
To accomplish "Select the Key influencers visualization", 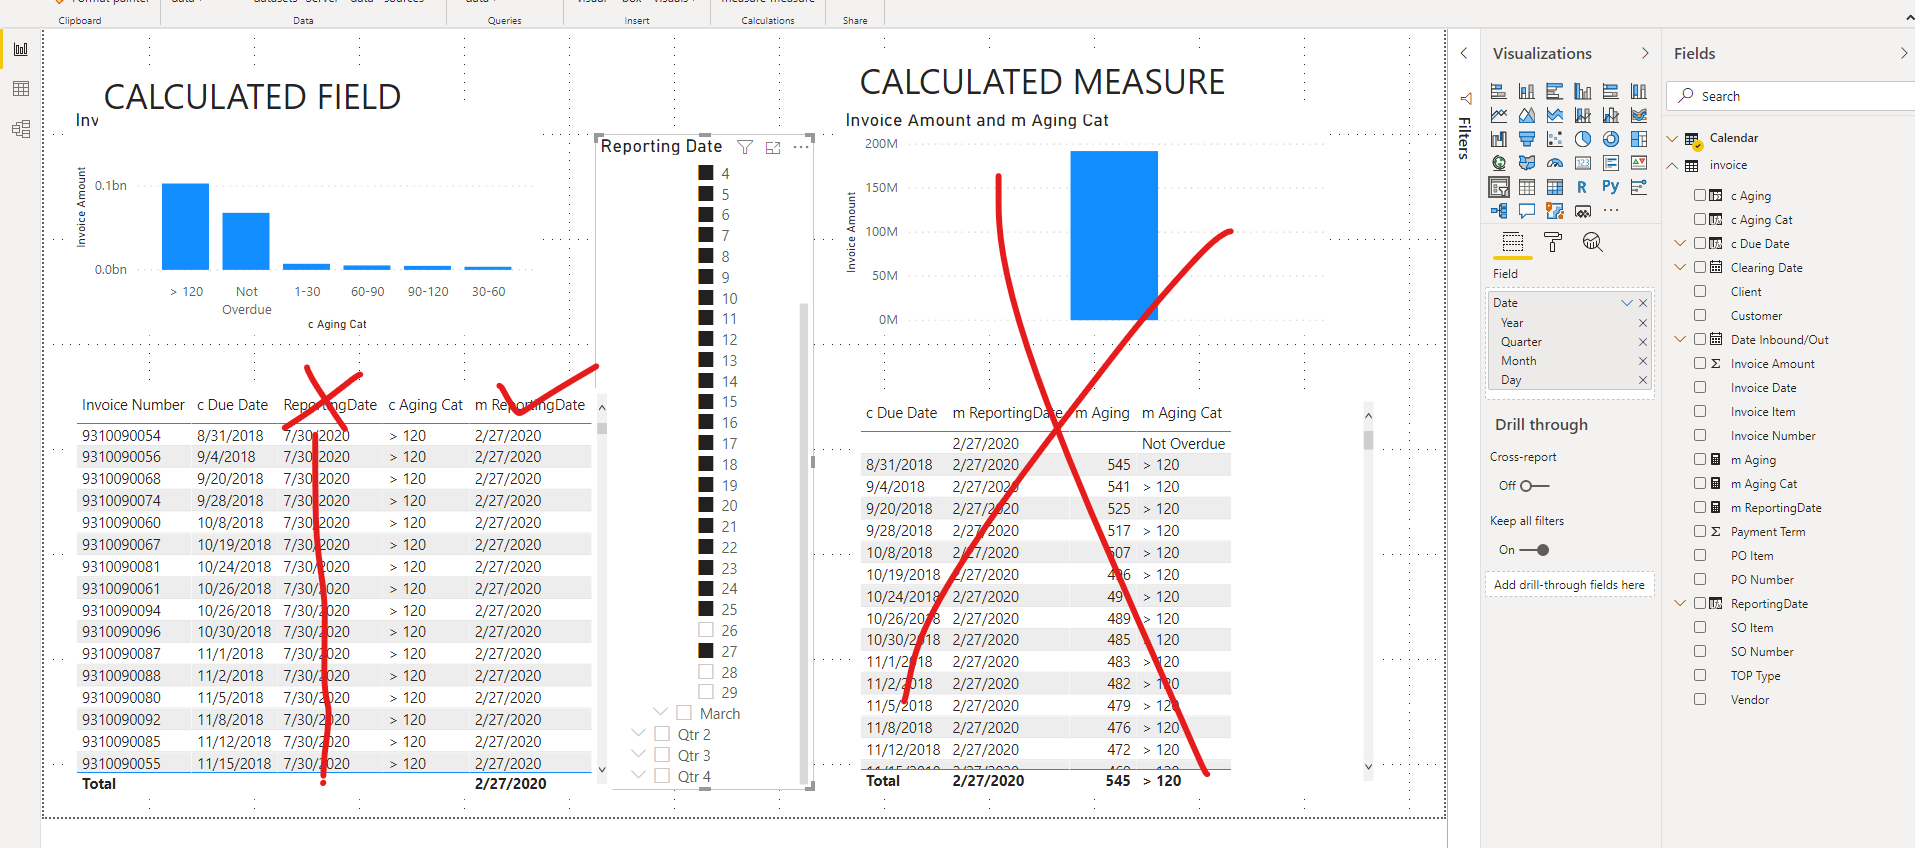I will coord(1639,187).
